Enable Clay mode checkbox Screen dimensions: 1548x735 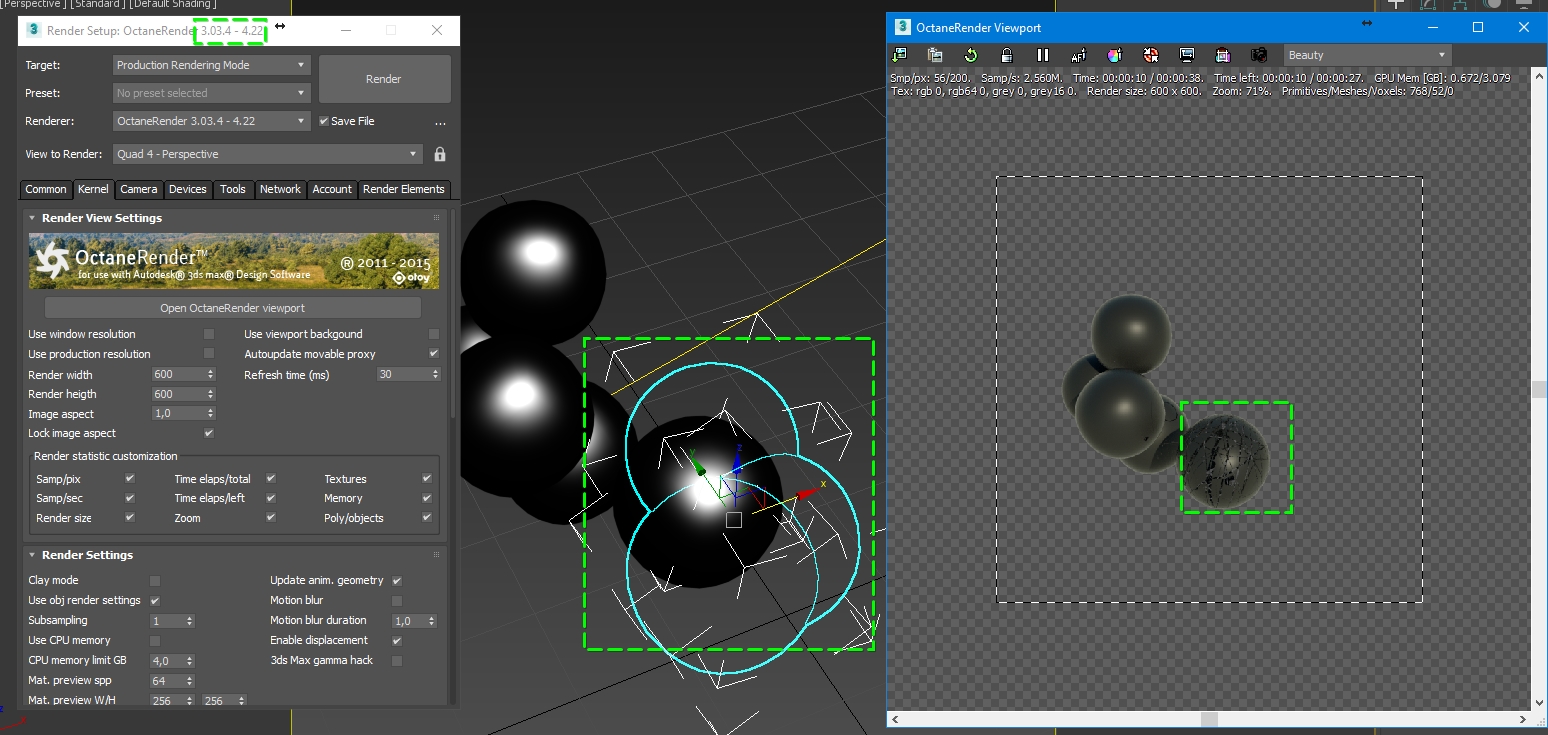coord(155,580)
